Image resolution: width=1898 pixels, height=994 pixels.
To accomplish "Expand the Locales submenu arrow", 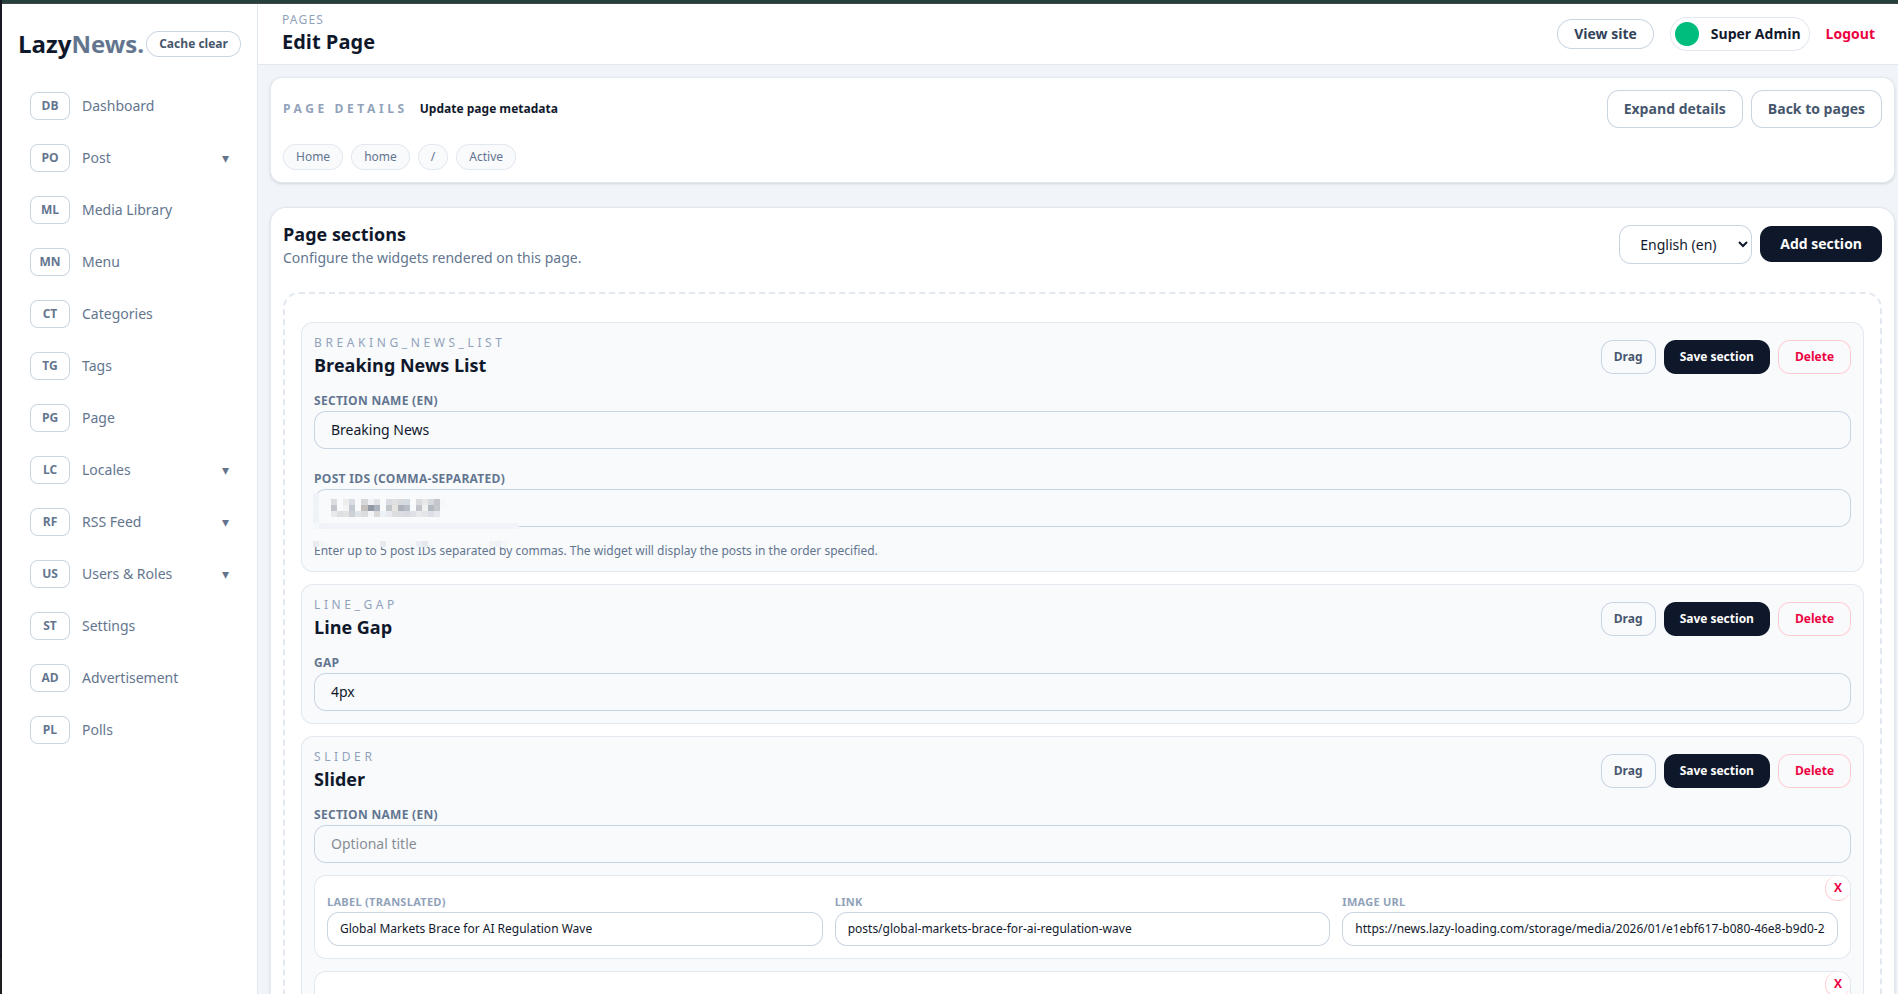I will pyautogui.click(x=225, y=471).
